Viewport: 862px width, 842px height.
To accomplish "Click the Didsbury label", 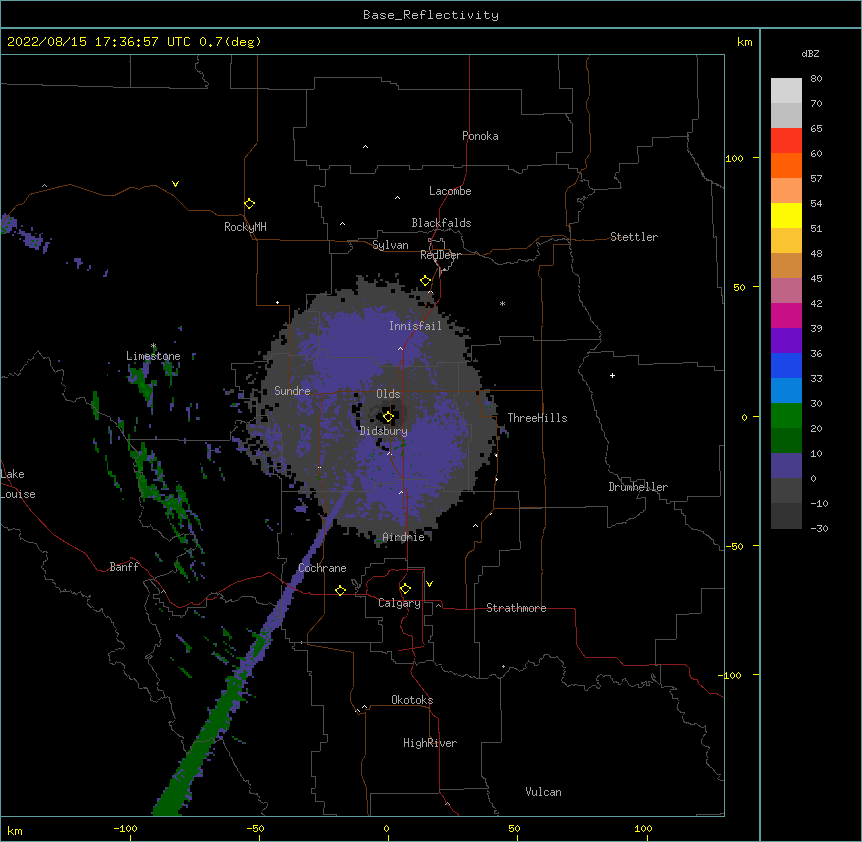I will (x=383, y=431).
